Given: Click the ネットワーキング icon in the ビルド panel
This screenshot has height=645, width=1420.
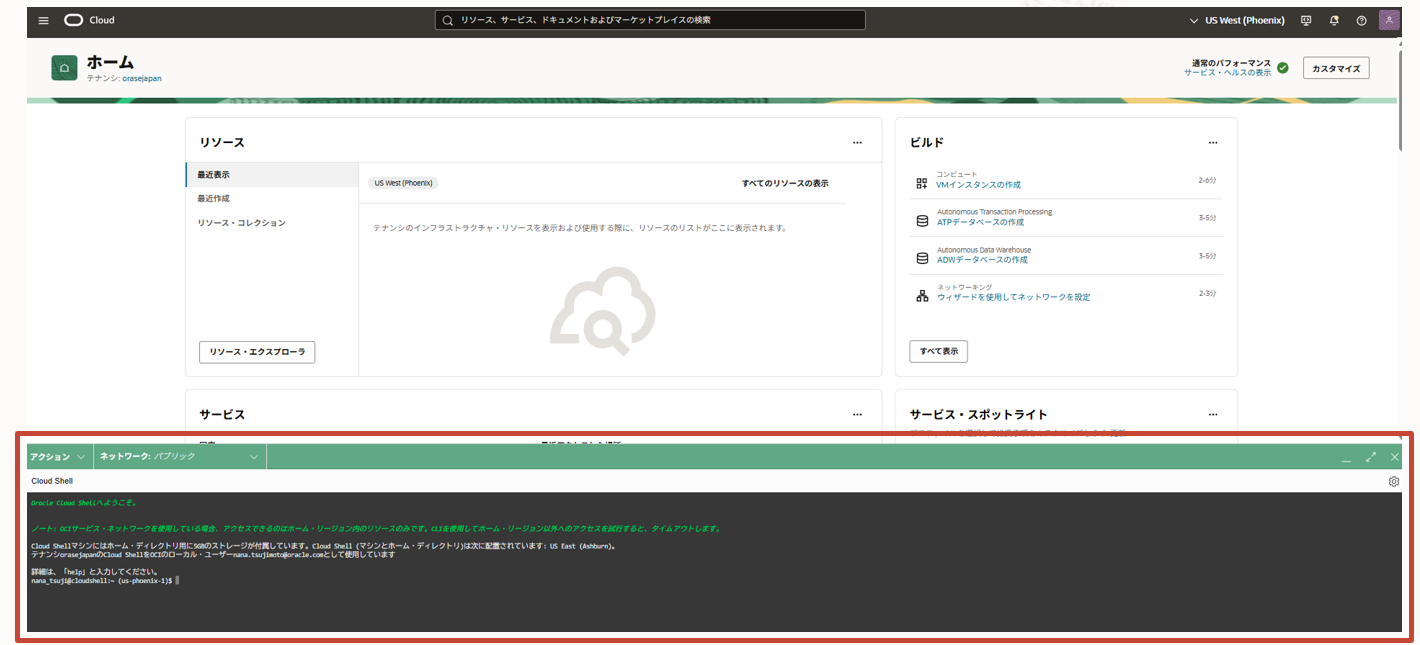Looking at the screenshot, I should pos(921,294).
